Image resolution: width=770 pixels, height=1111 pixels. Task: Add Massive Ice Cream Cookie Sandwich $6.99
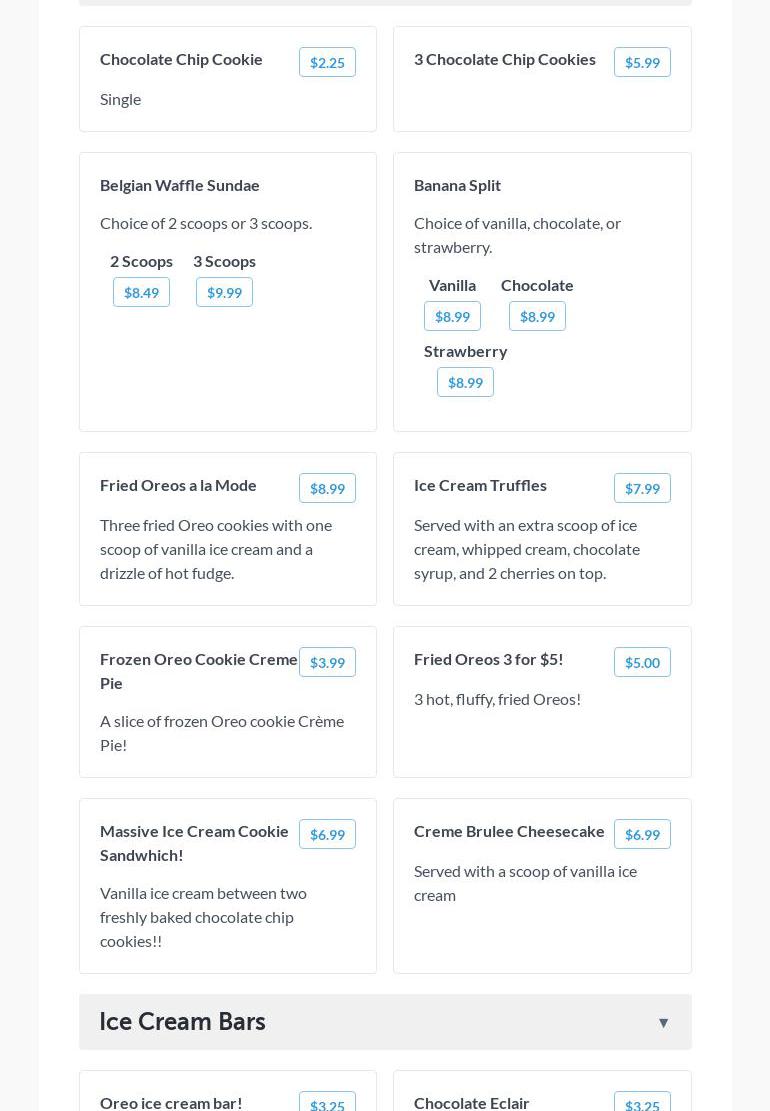pyautogui.click(x=327, y=834)
